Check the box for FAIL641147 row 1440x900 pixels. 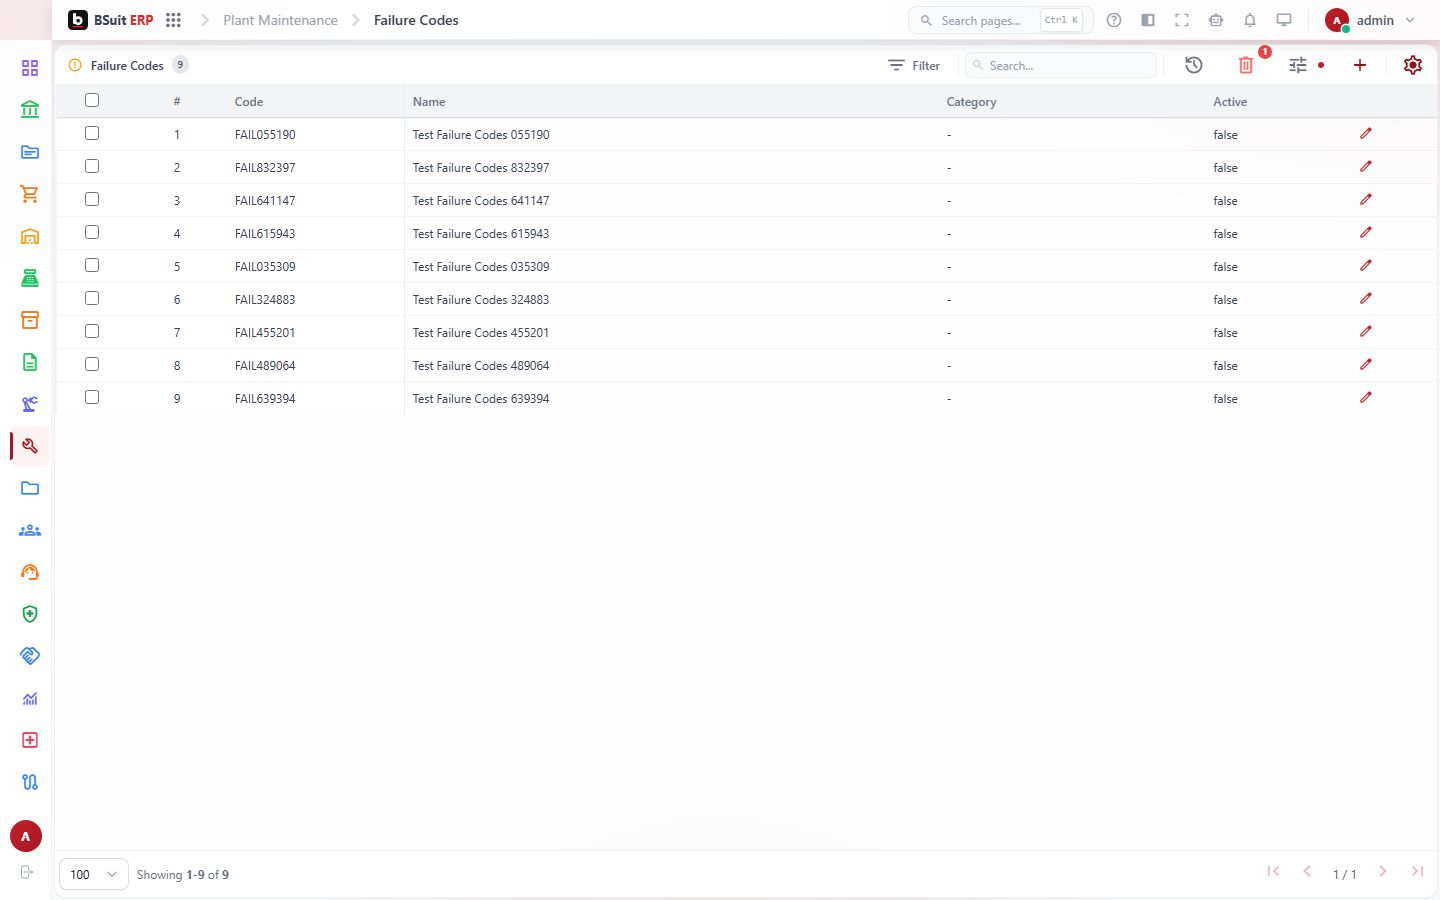(x=92, y=199)
